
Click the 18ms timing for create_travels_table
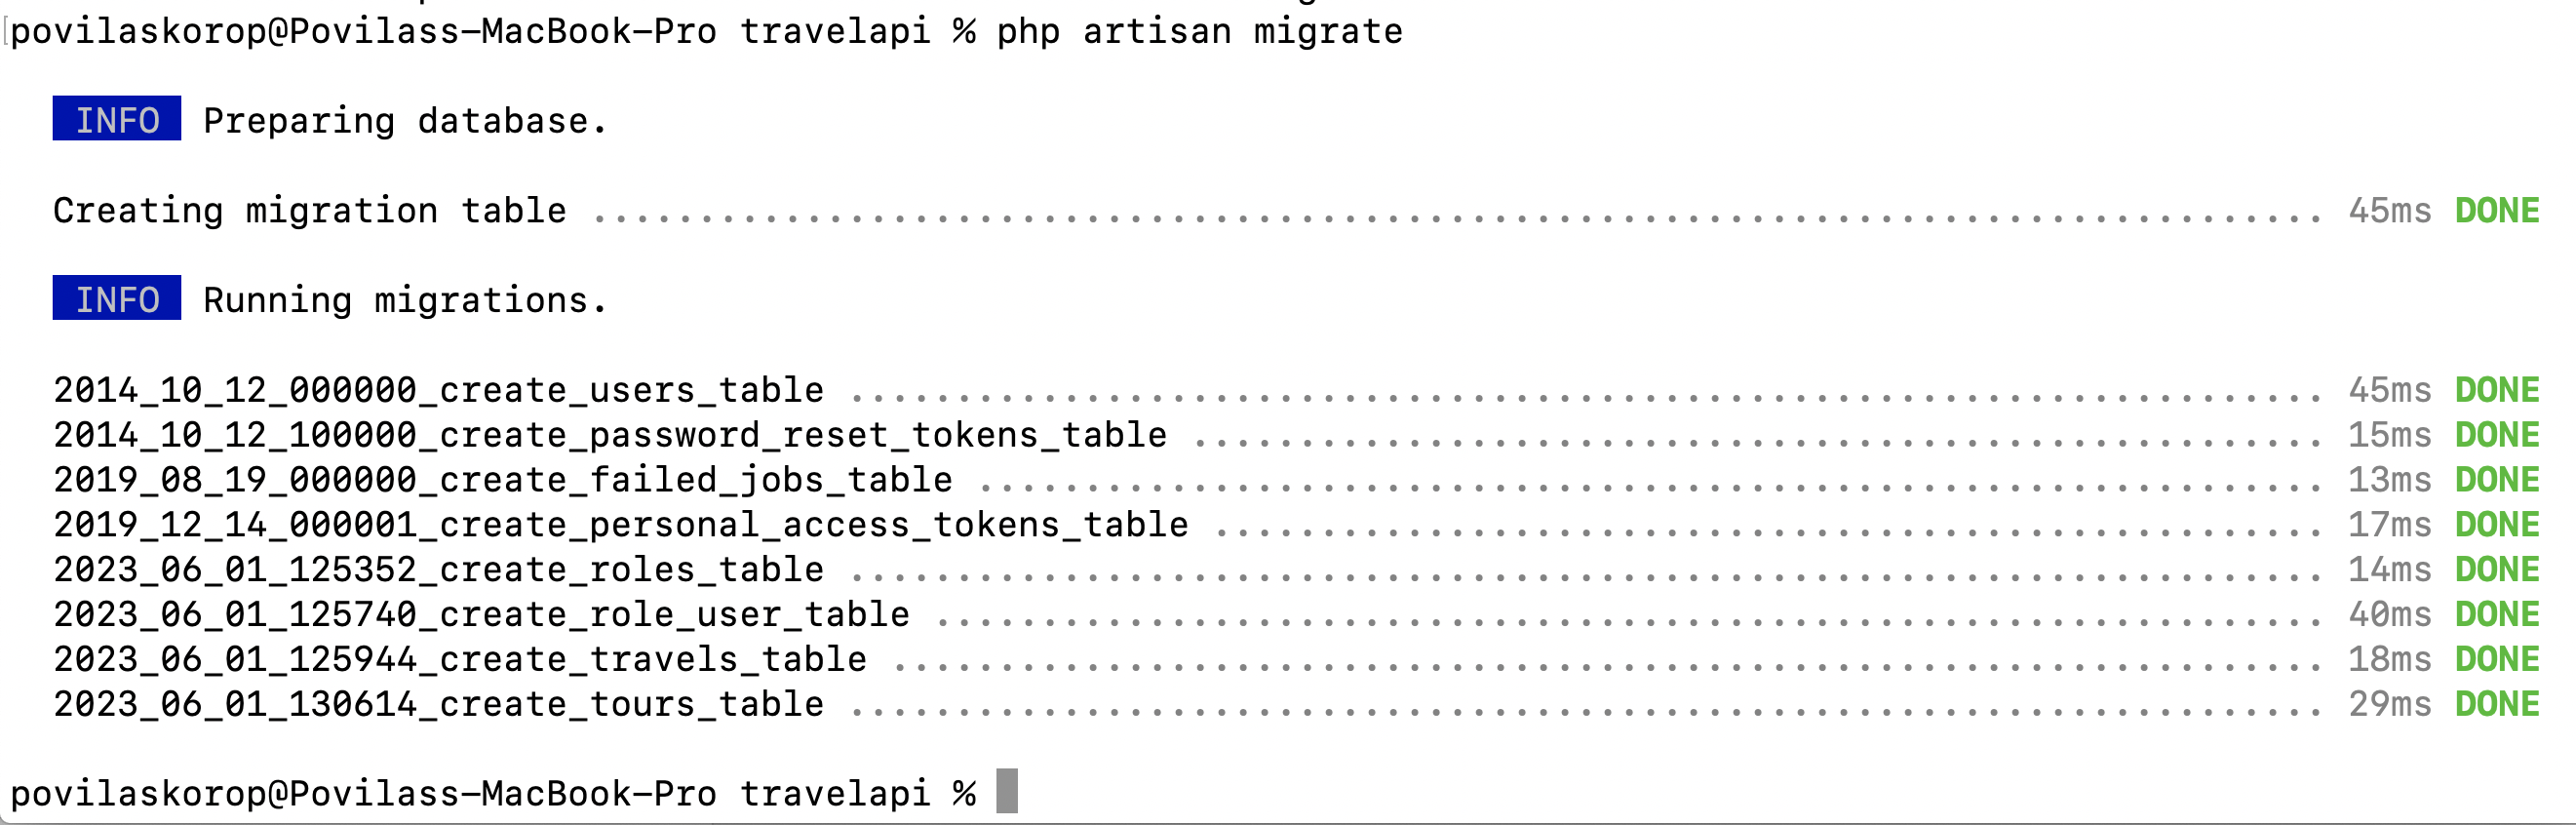[2389, 660]
